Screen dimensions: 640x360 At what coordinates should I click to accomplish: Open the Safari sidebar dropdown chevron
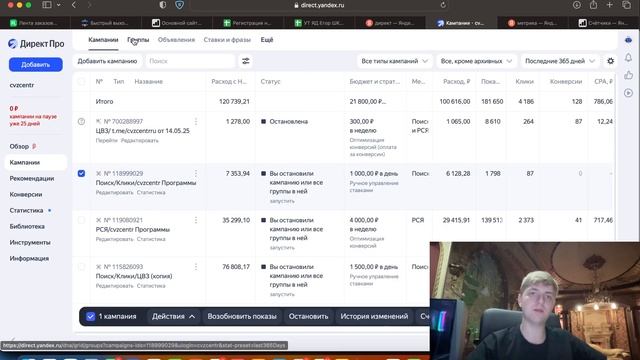coord(59,5)
